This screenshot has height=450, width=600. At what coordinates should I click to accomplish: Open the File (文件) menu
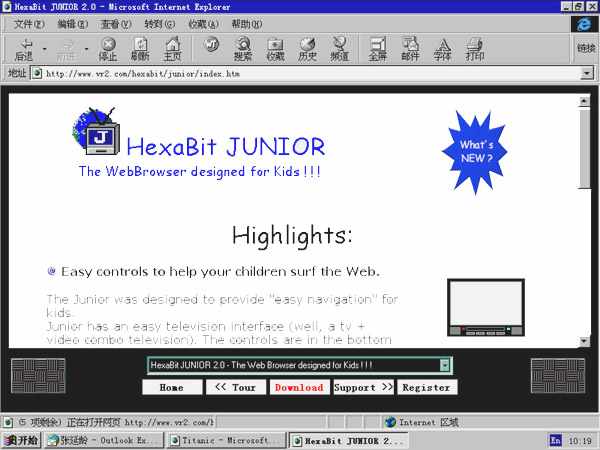point(28,24)
